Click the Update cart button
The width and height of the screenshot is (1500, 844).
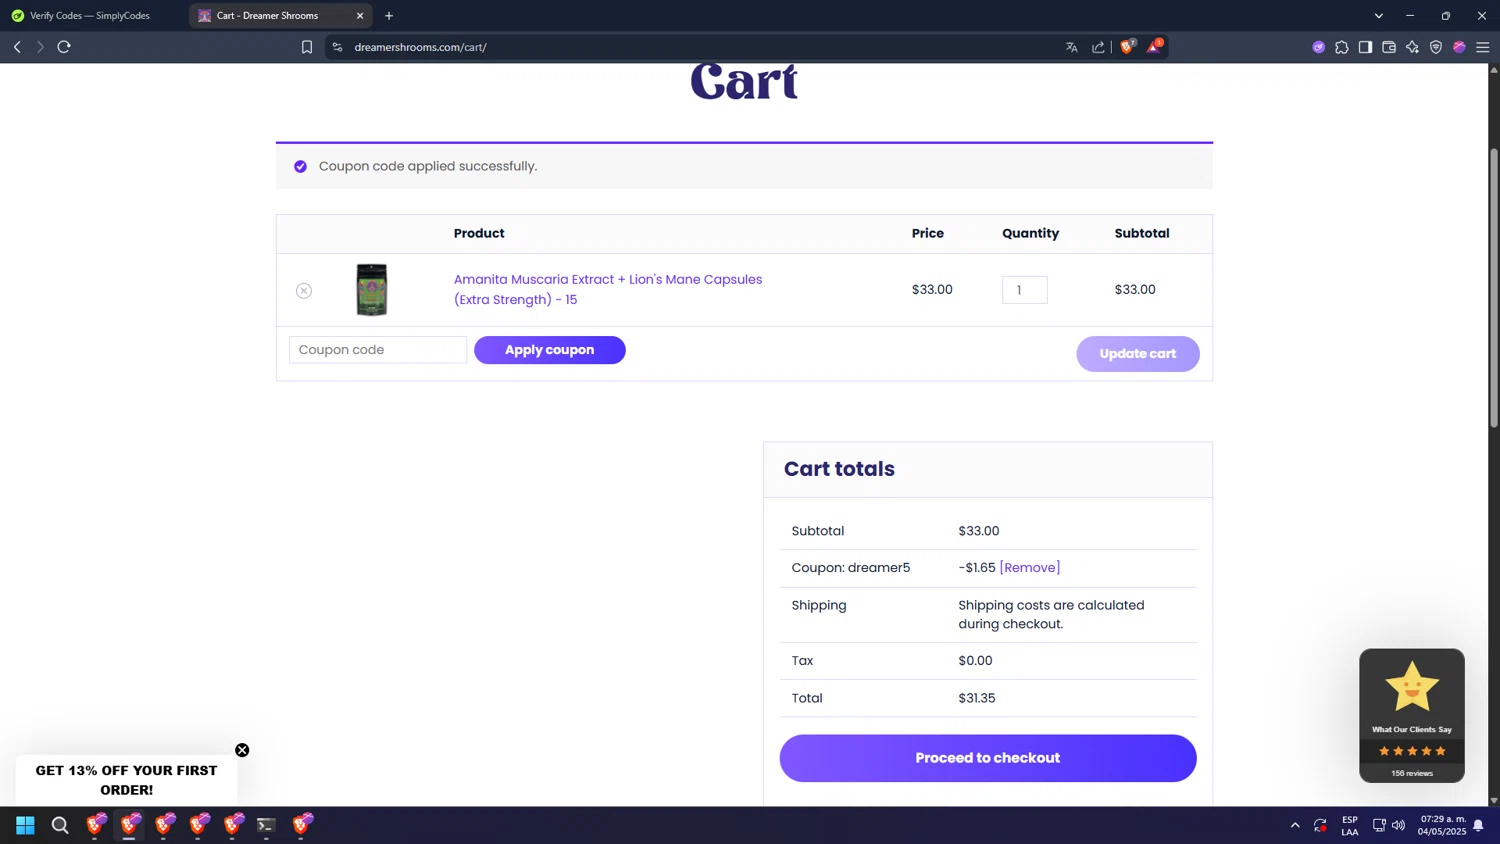click(x=1138, y=354)
